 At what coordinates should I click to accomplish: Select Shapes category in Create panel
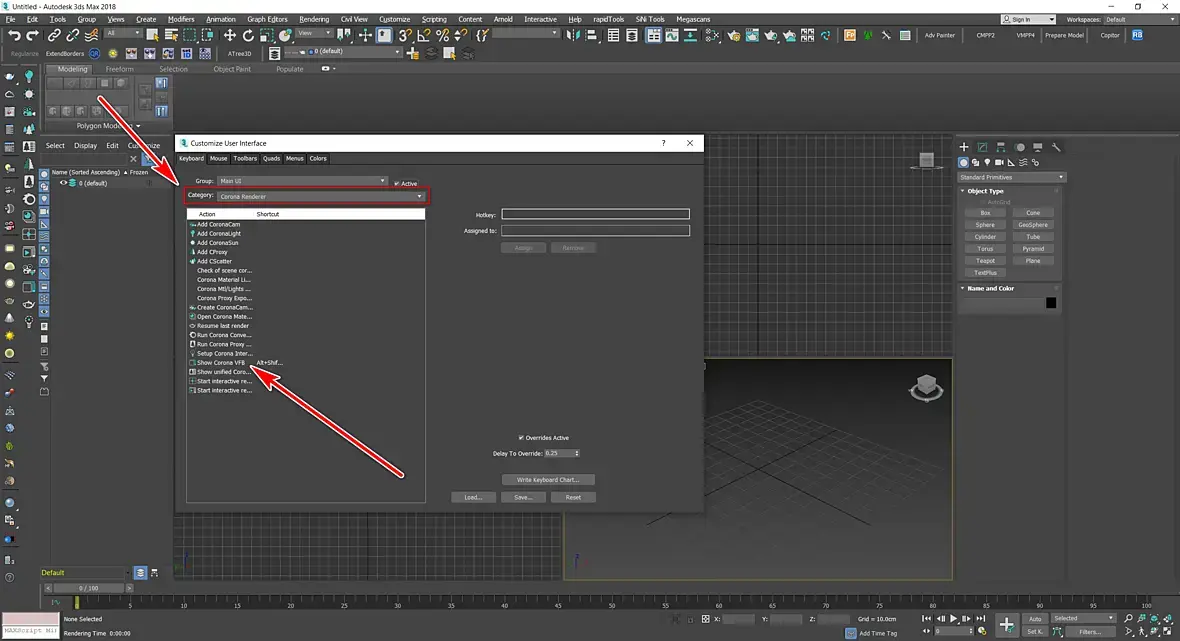pyautogui.click(x=975, y=163)
